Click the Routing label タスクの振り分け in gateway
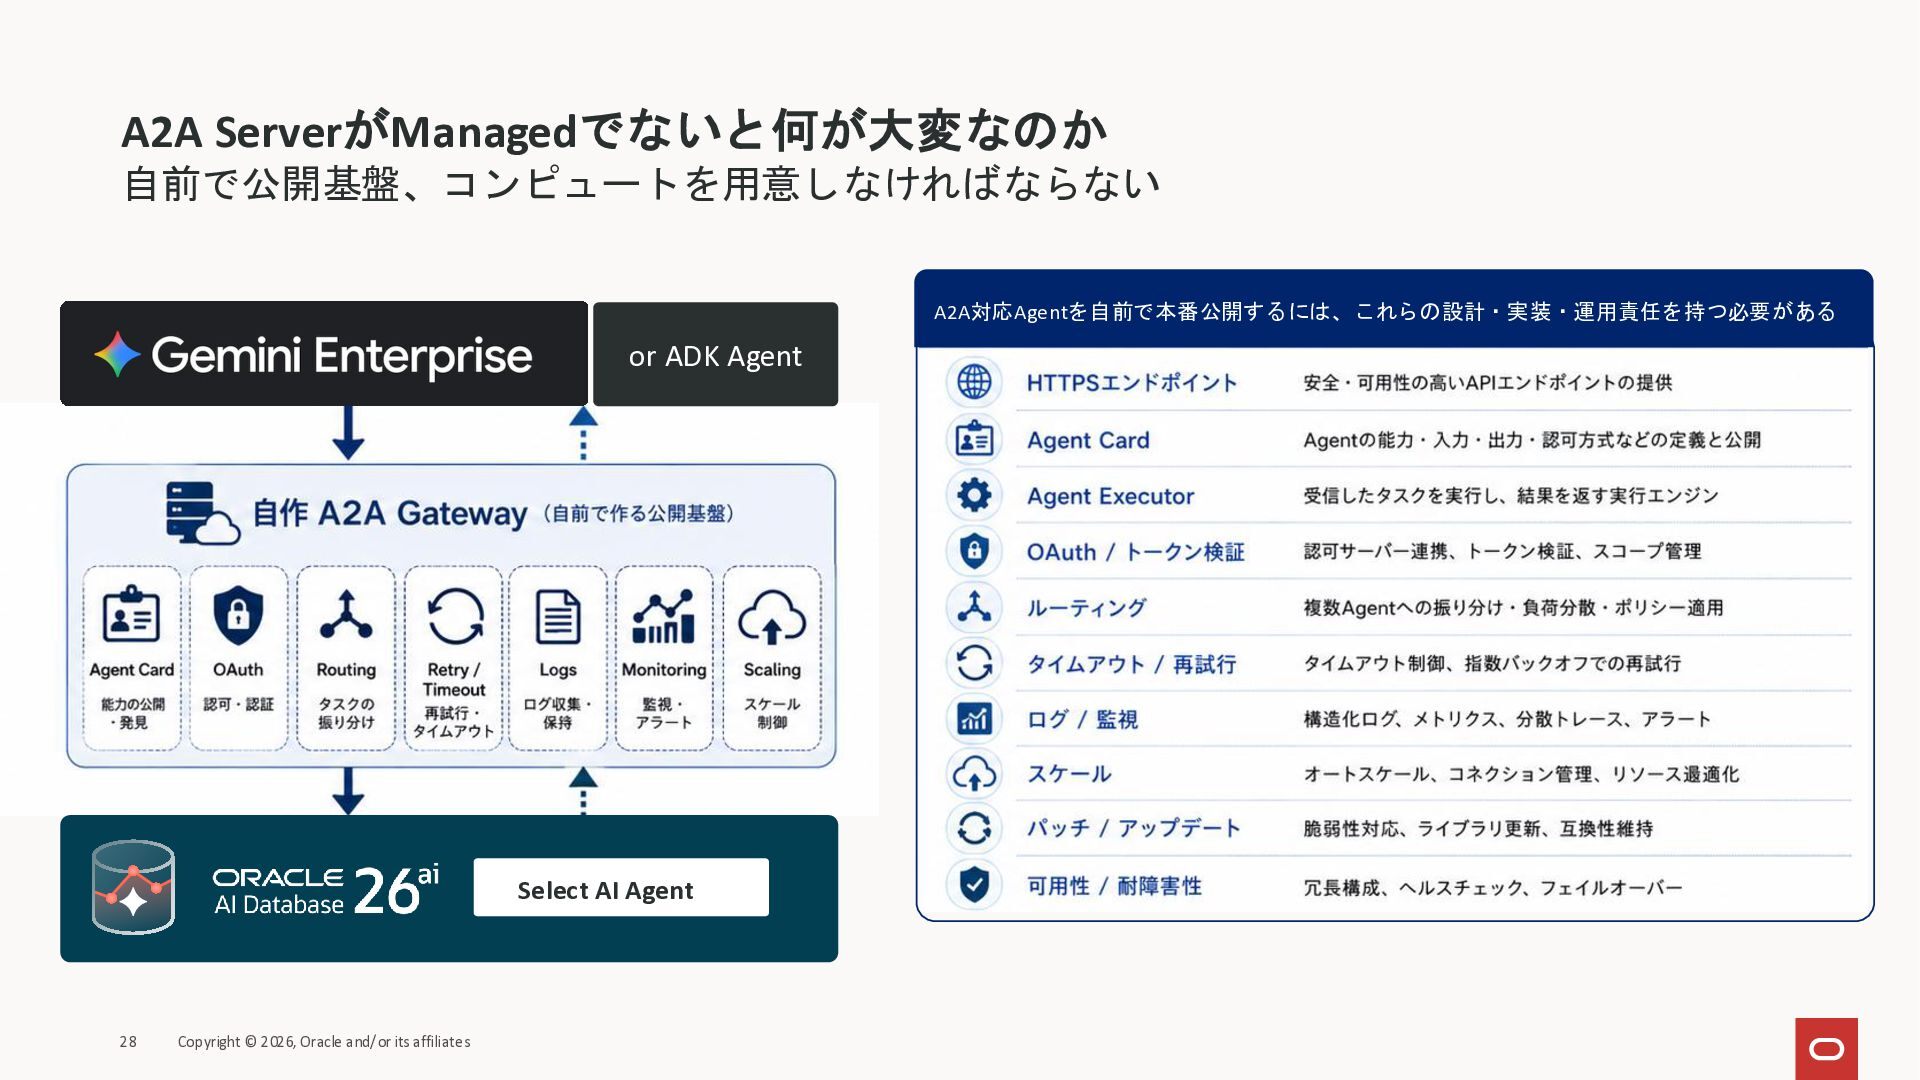The width and height of the screenshot is (1920, 1080). pos(346,713)
